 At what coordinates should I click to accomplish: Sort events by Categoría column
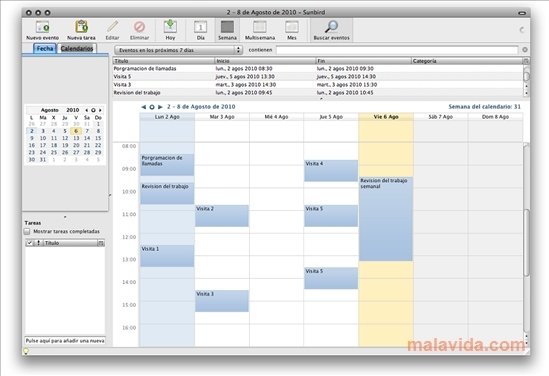coord(467,61)
